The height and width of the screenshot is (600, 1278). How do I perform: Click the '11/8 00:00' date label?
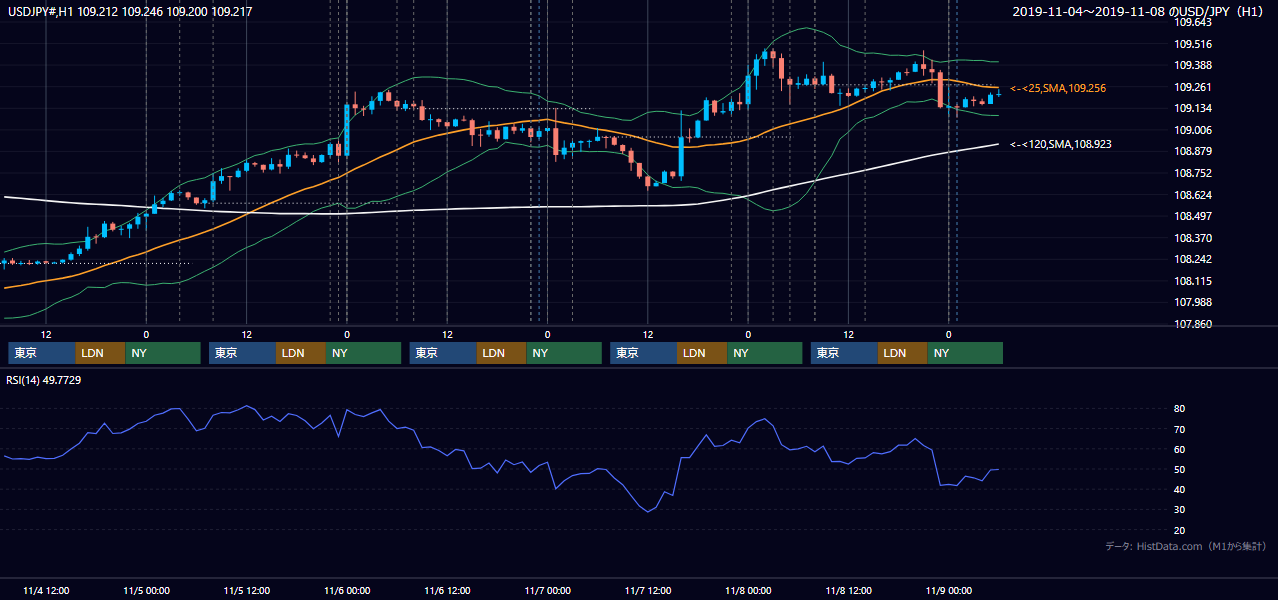[x=748, y=590]
